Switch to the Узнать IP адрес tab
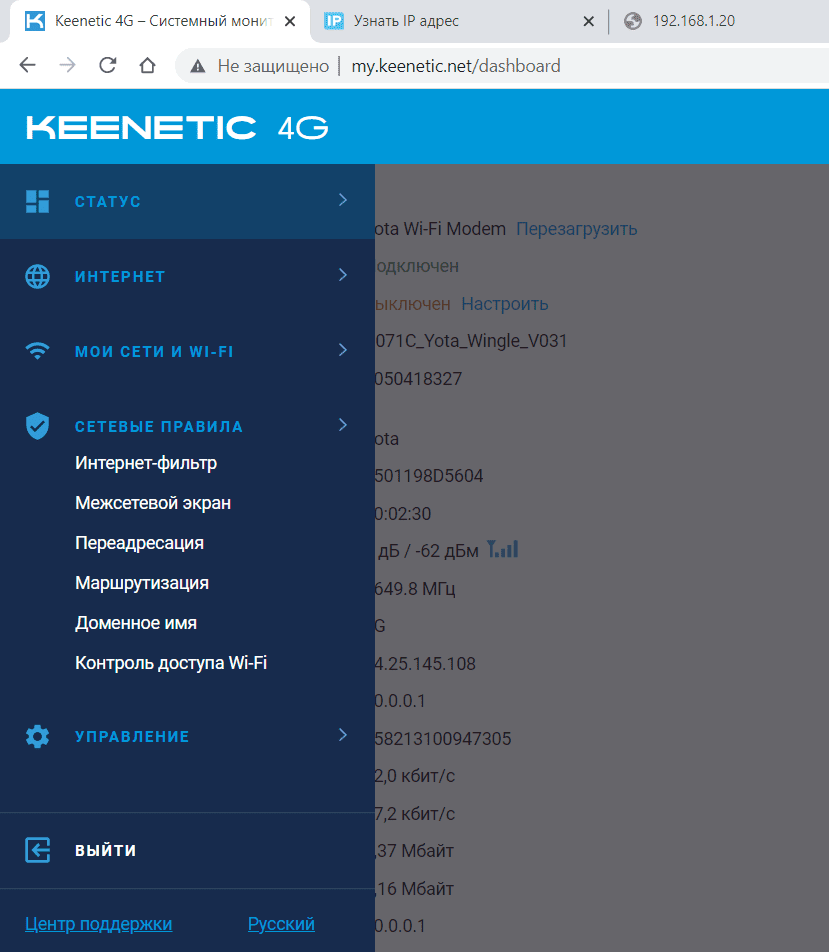 click(454, 21)
